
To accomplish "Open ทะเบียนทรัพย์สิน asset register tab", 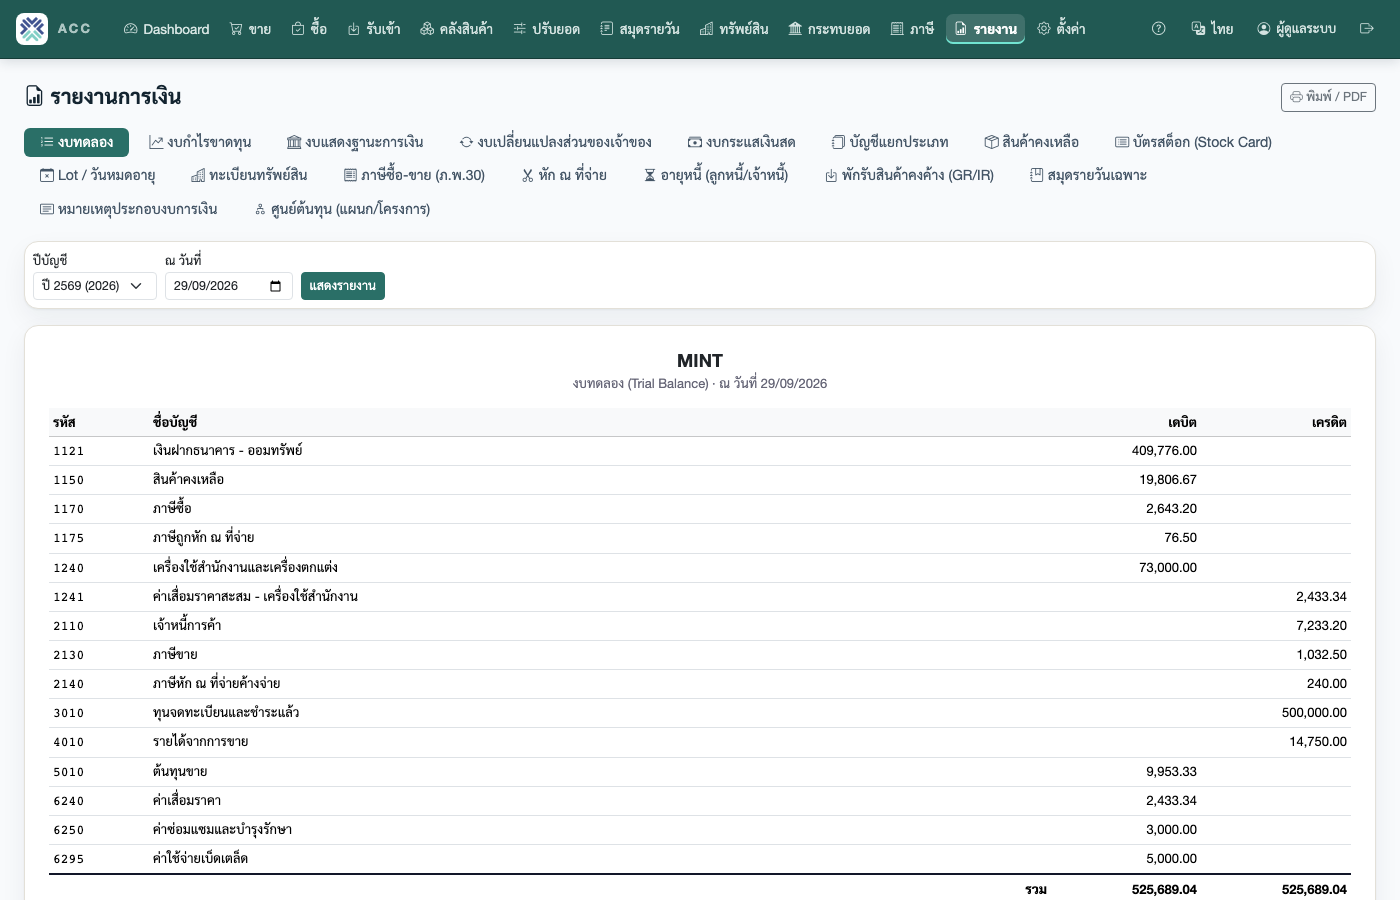I will tap(249, 175).
